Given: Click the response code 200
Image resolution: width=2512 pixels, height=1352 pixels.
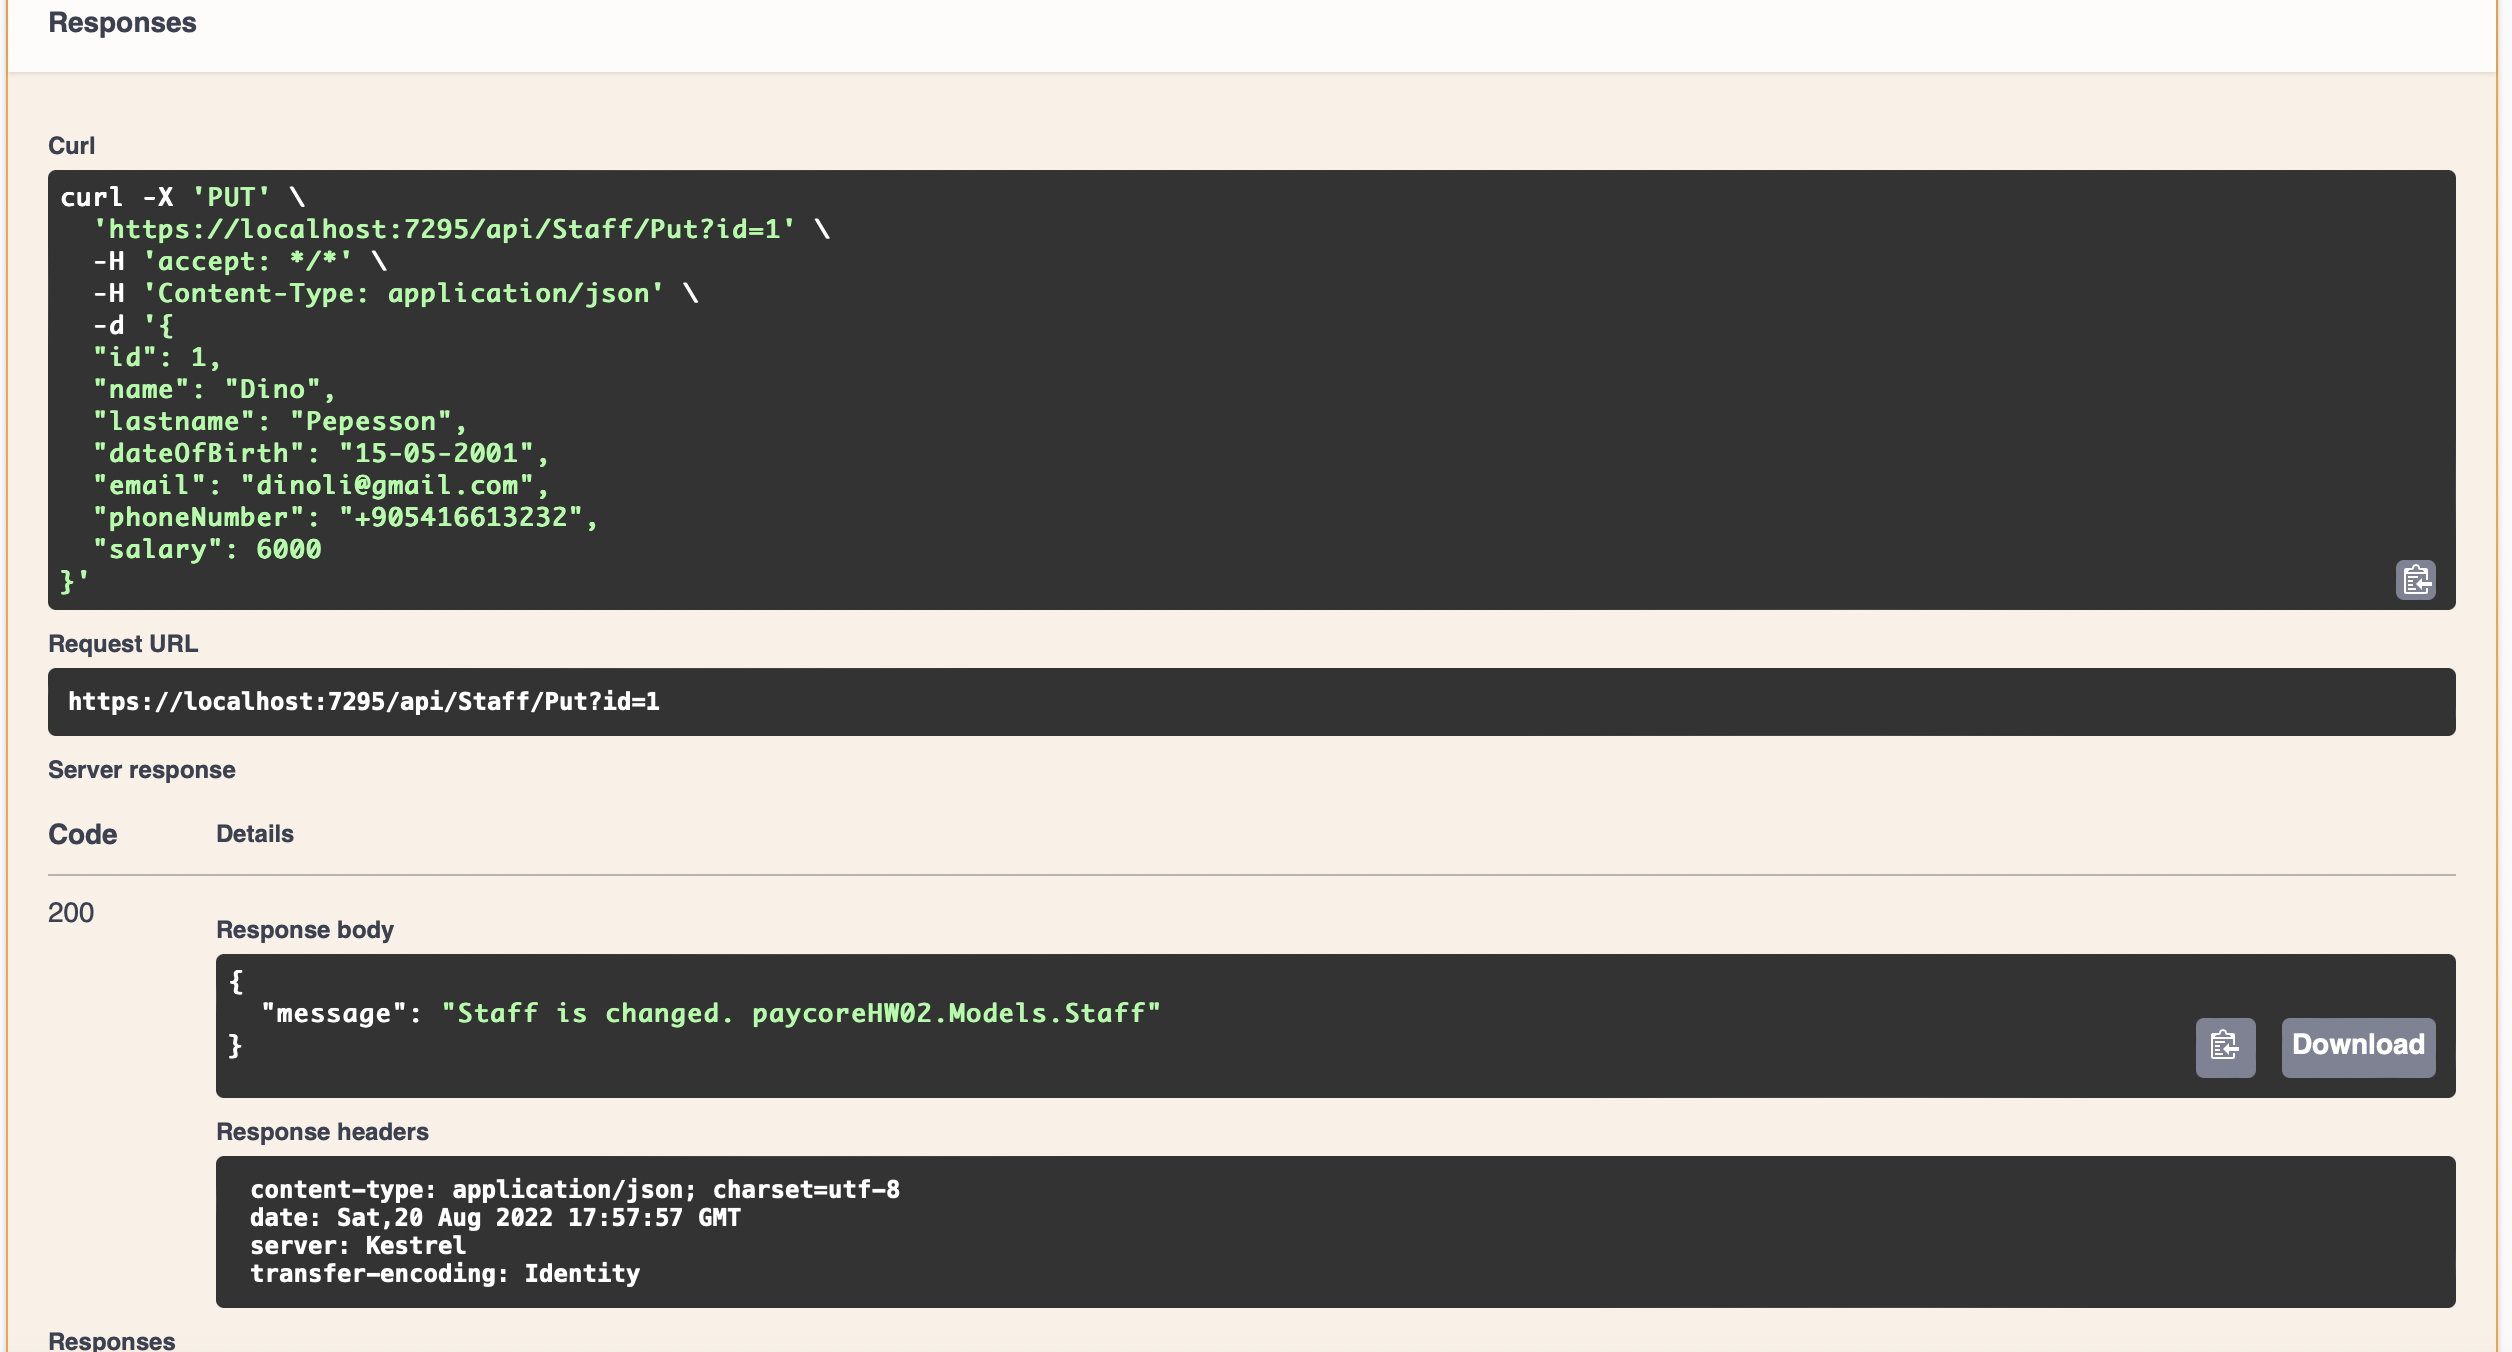Looking at the screenshot, I should click(71, 912).
